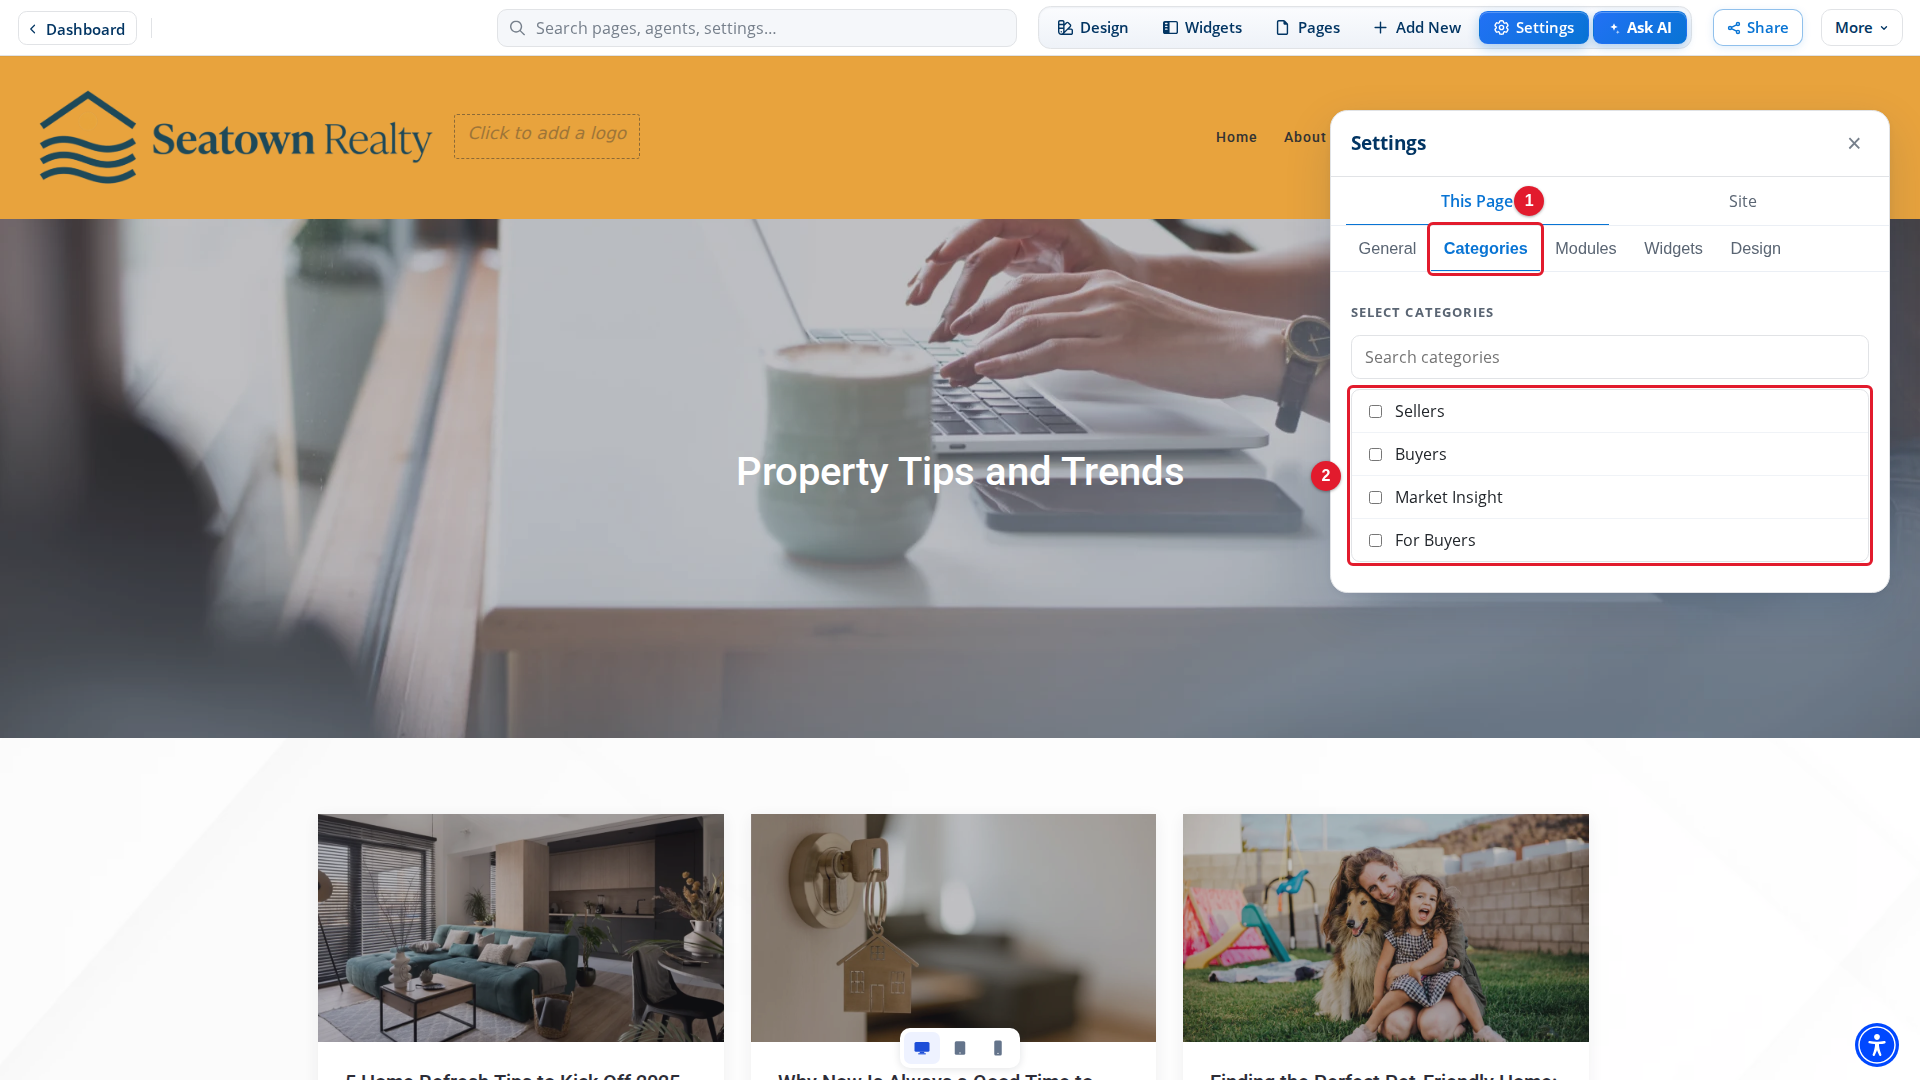
Task: Enable the Market Insight category
Action: point(1376,498)
